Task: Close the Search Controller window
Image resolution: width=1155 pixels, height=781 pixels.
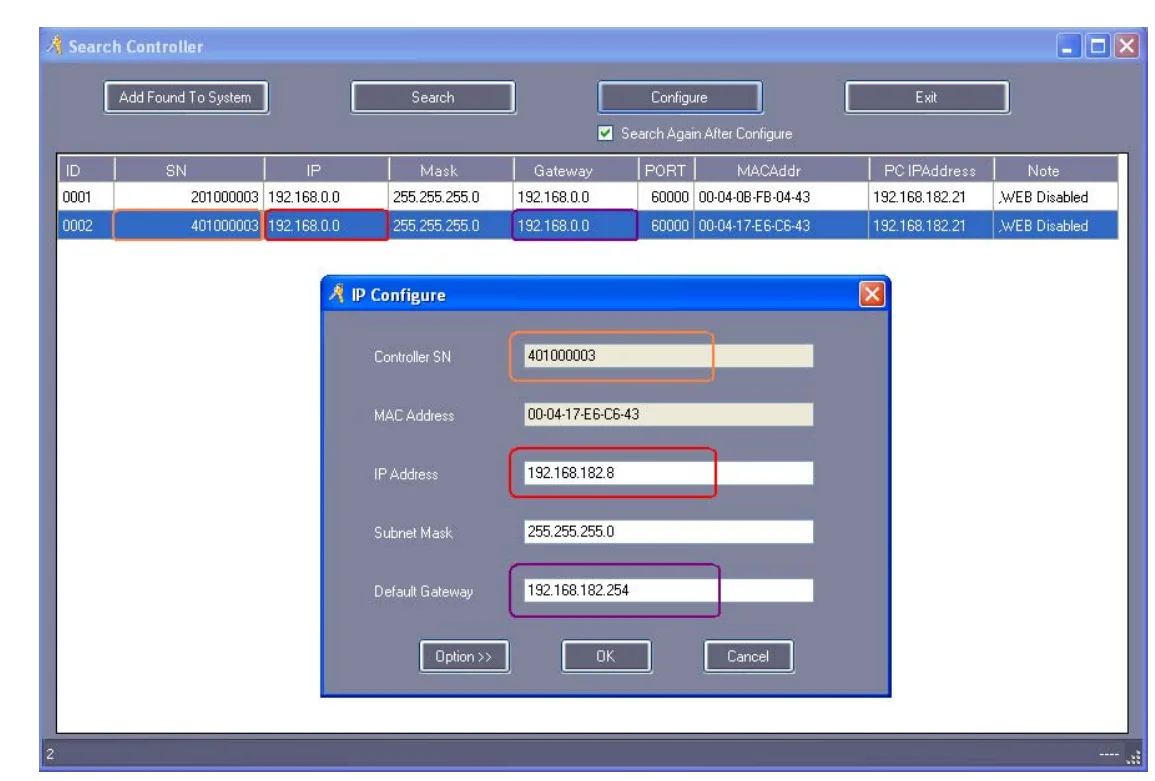Action: (x=1126, y=46)
